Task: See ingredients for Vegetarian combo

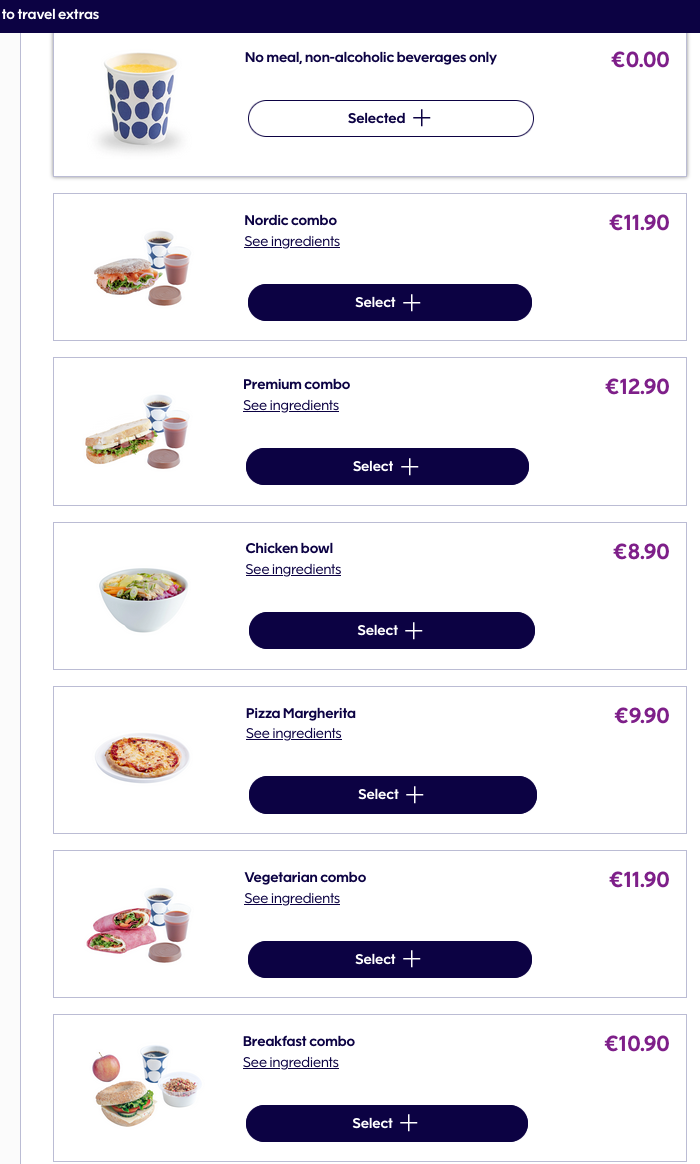Action: (x=292, y=899)
